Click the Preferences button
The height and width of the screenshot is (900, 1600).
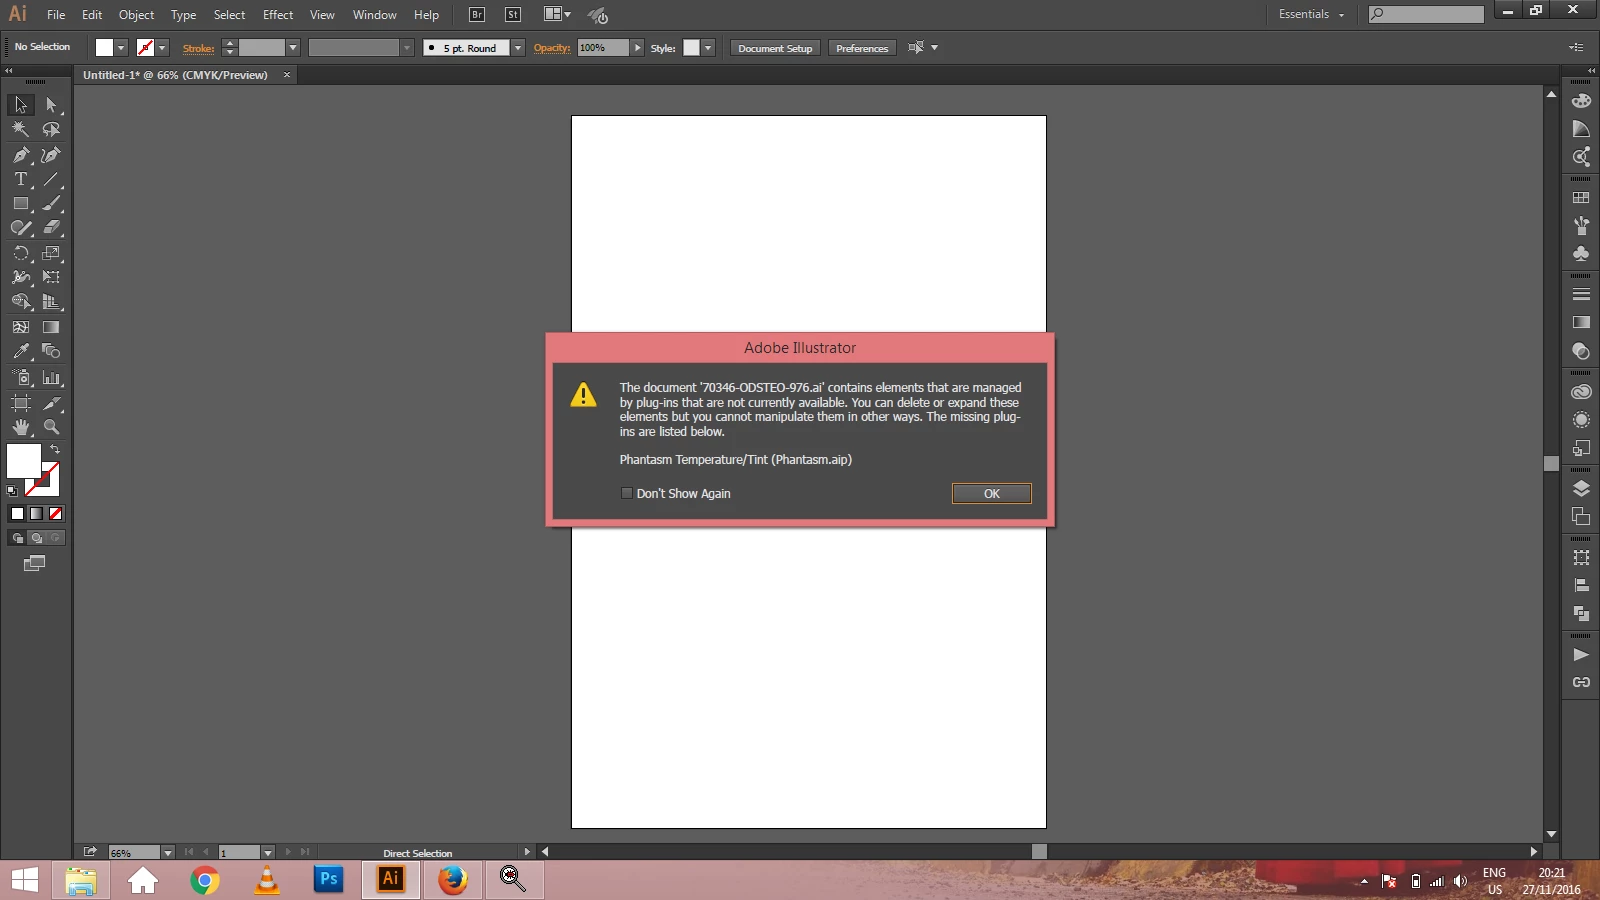(x=862, y=48)
